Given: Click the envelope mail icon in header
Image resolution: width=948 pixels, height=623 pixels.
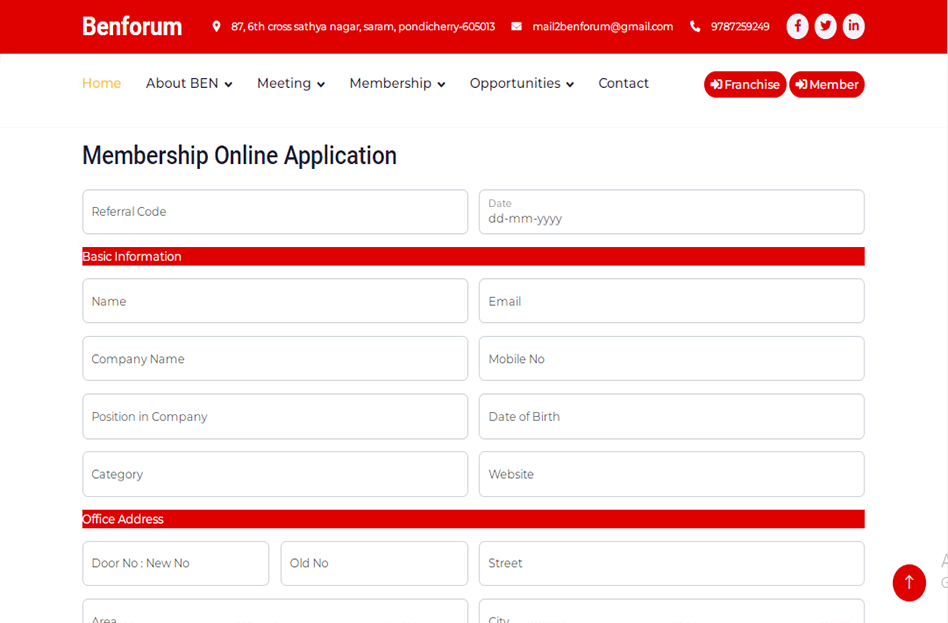Looking at the screenshot, I should 516,27.
